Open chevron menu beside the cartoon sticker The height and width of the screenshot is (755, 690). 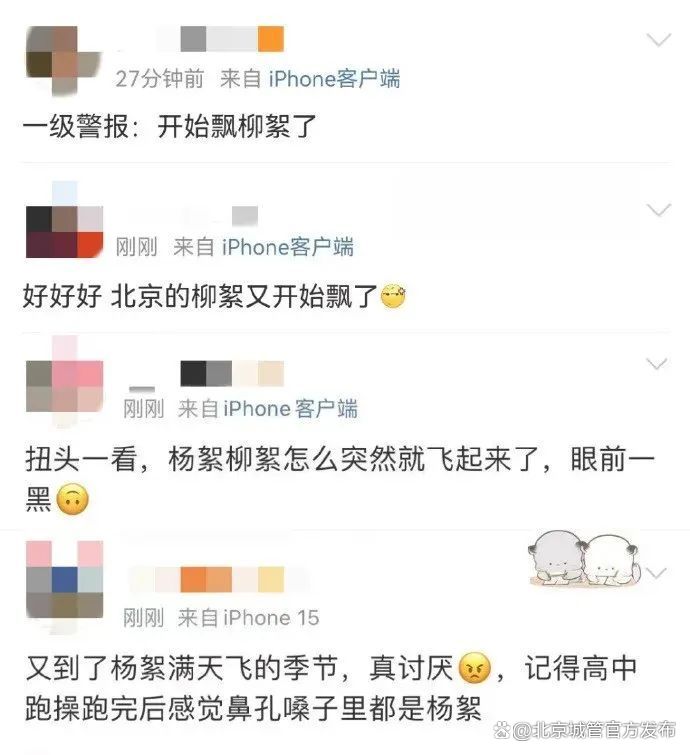(x=657, y=573)
